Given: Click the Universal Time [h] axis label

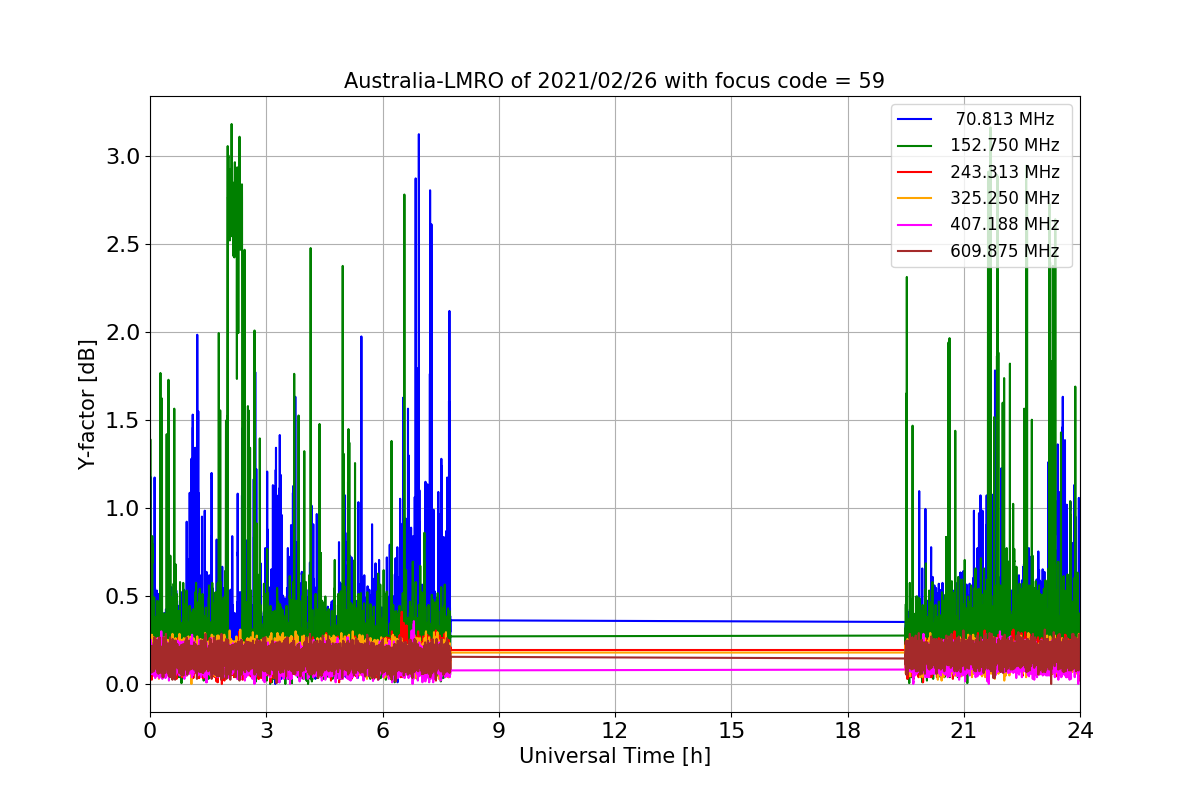Looking at the screenshot, I should pyautogui.click(x=614, y=757).
